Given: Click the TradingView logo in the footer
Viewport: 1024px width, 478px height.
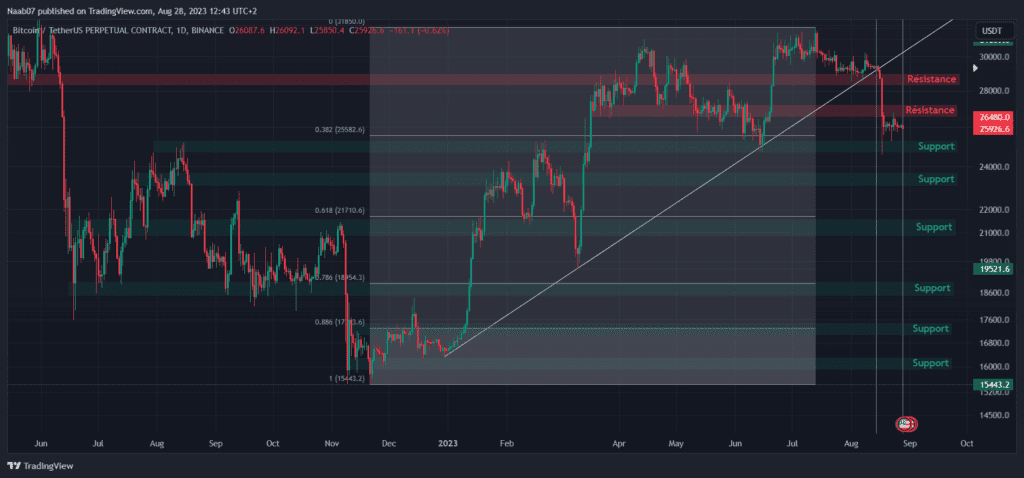Looking at the screenshot, I should click(x=40, y=466).
